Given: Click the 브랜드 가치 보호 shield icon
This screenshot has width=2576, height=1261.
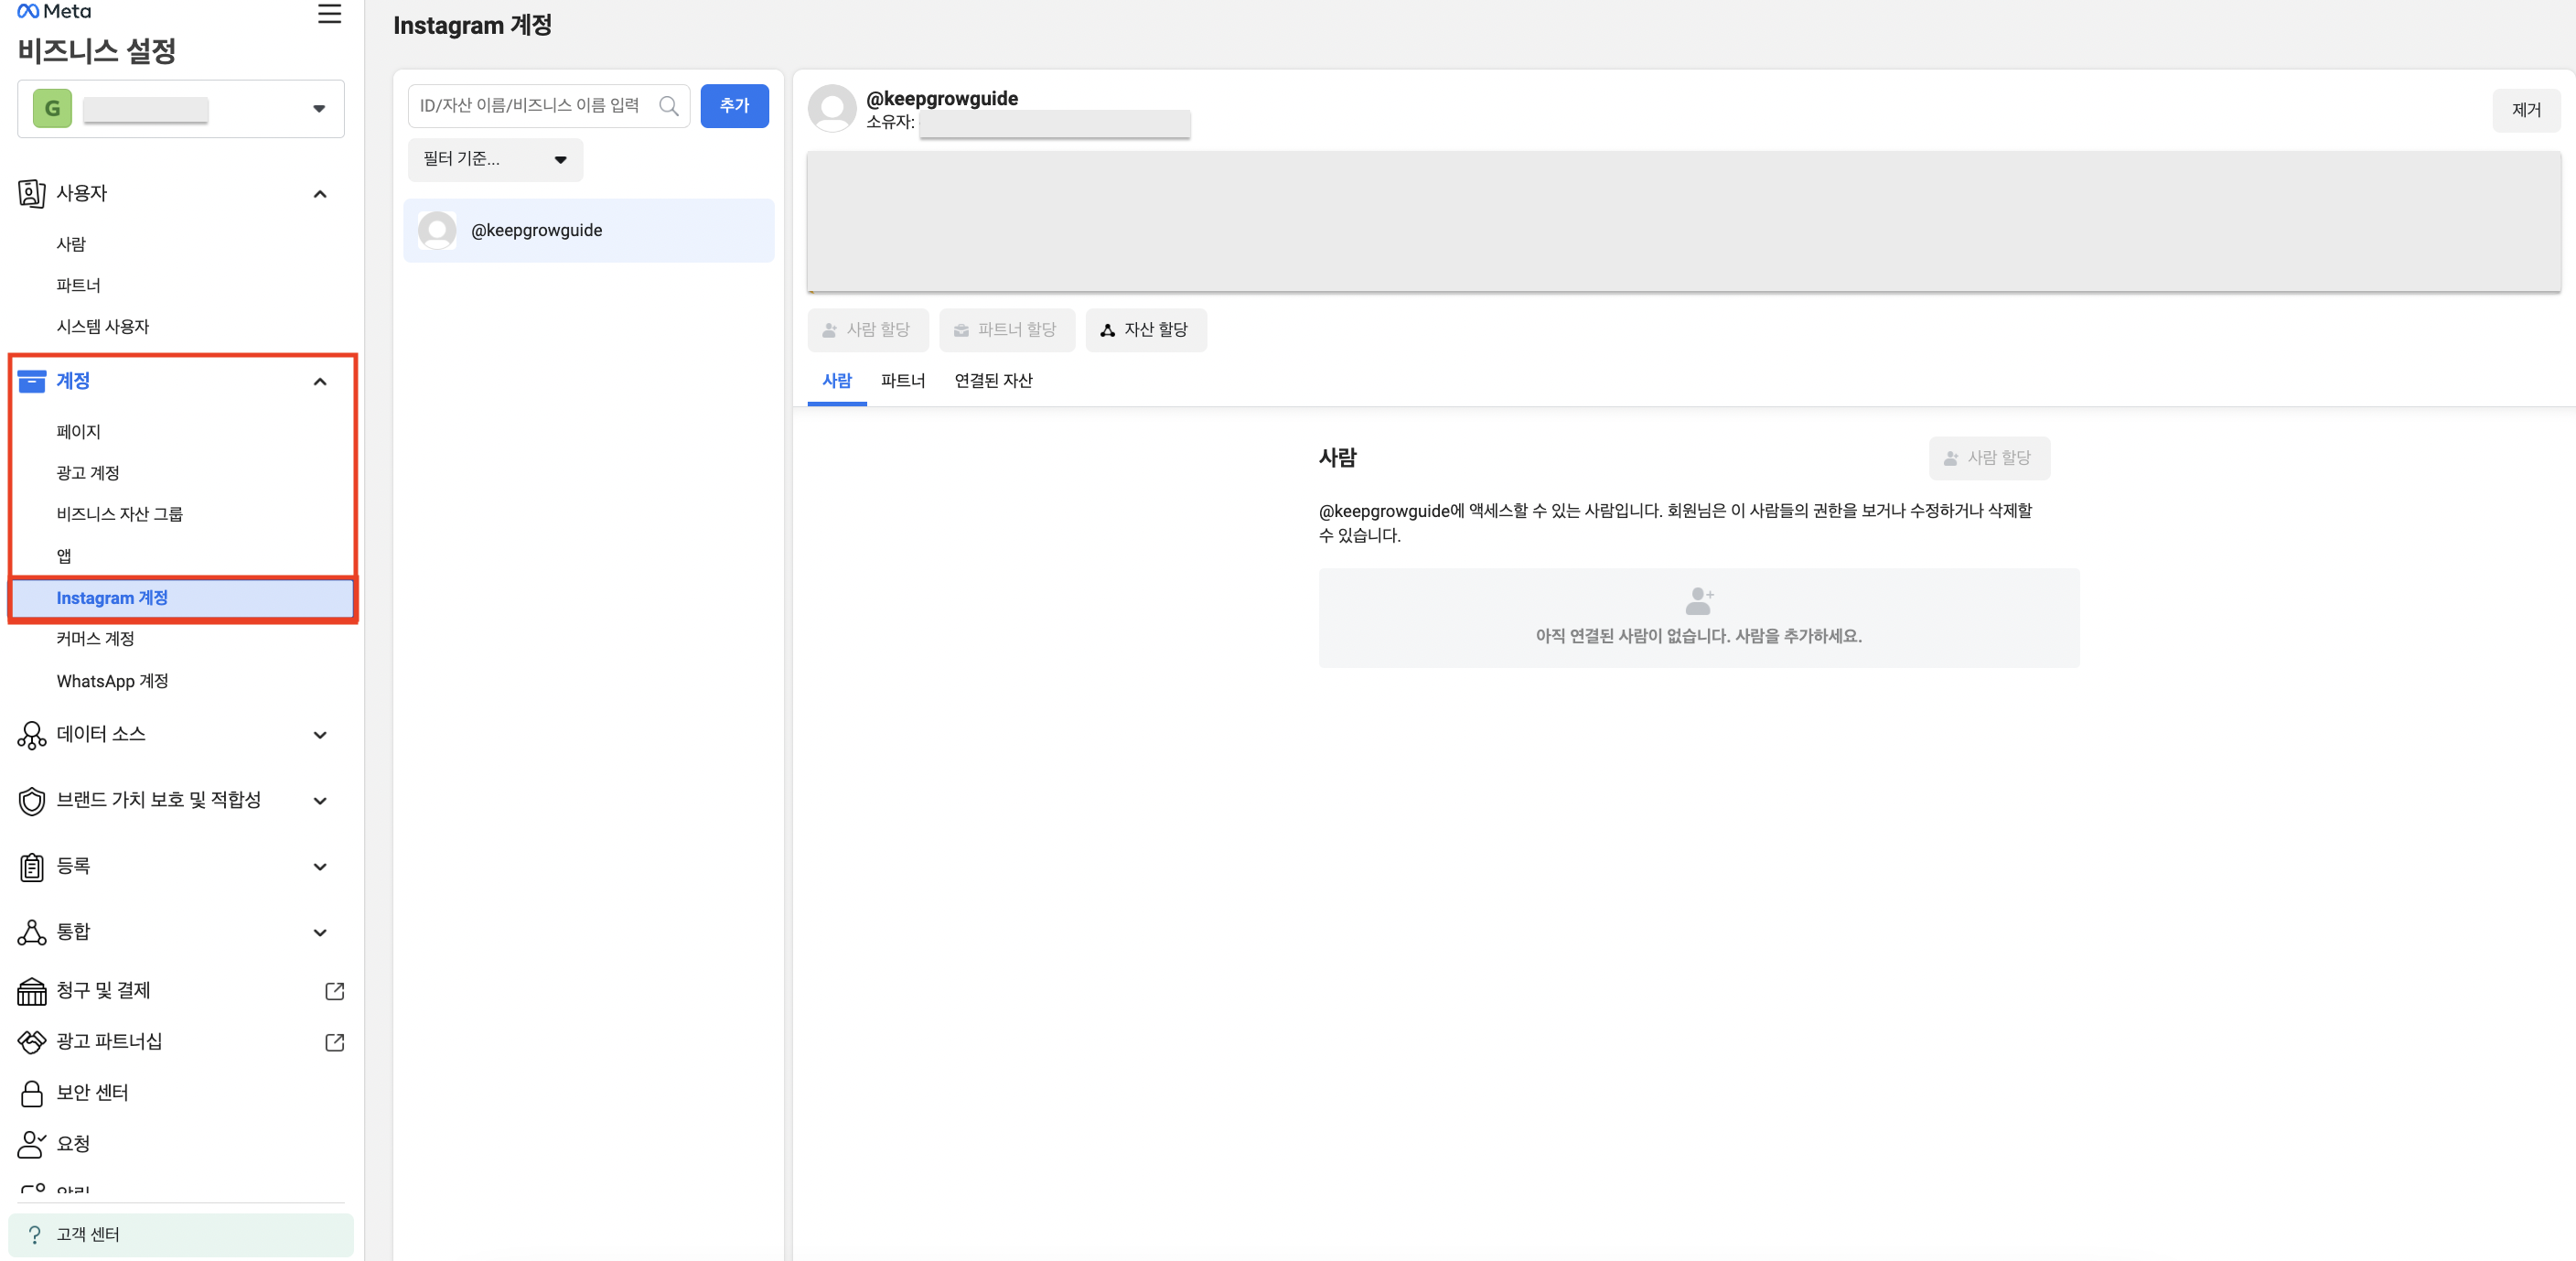Looking at the screenshot, I should point(31,801).
